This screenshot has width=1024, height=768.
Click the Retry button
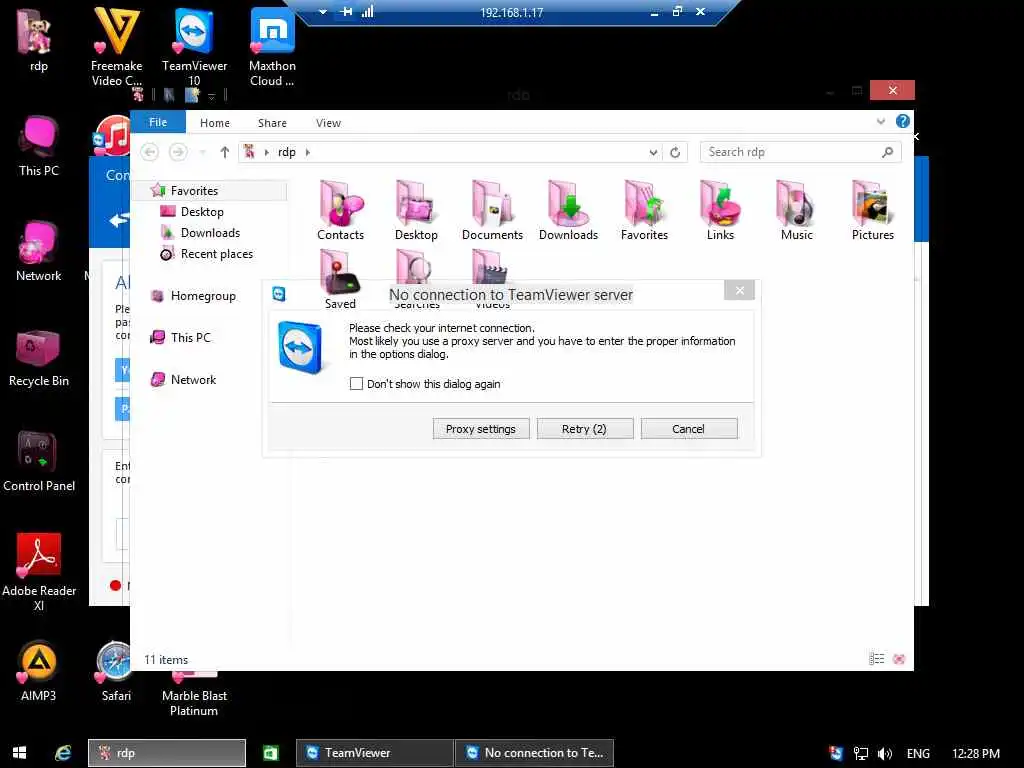584,429
